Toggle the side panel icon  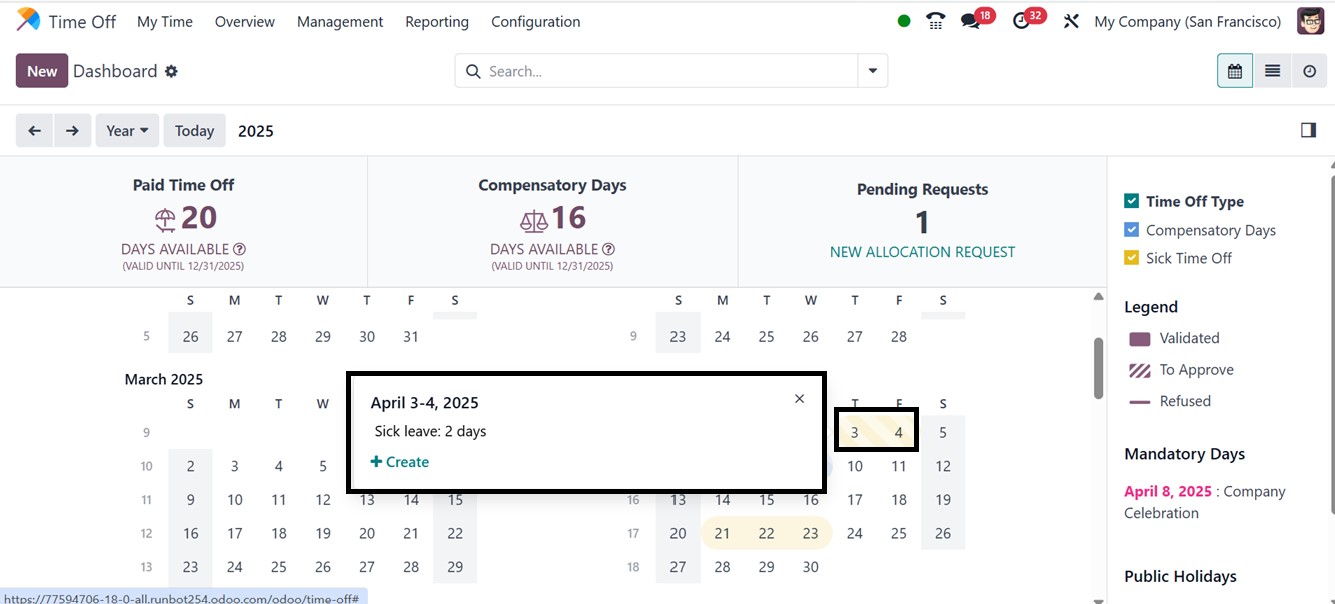[1308, 130]
